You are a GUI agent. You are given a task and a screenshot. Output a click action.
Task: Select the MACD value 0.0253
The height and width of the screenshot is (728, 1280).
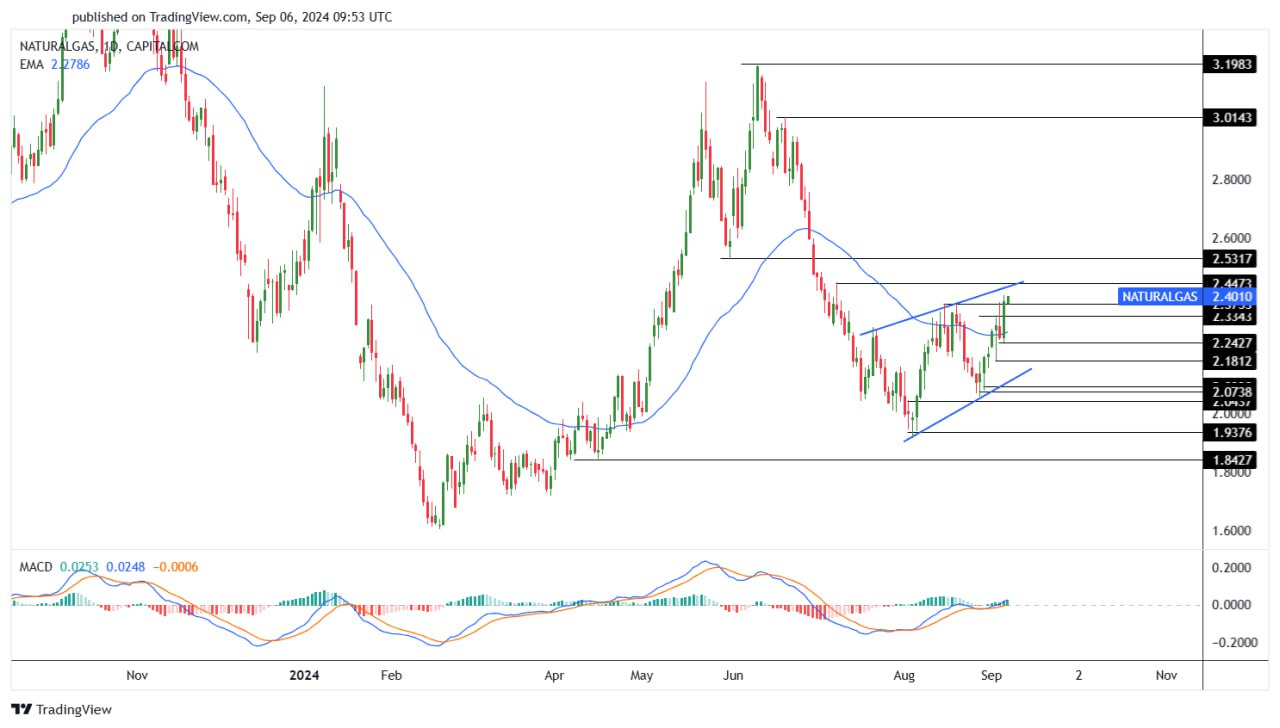coord(78,567)
